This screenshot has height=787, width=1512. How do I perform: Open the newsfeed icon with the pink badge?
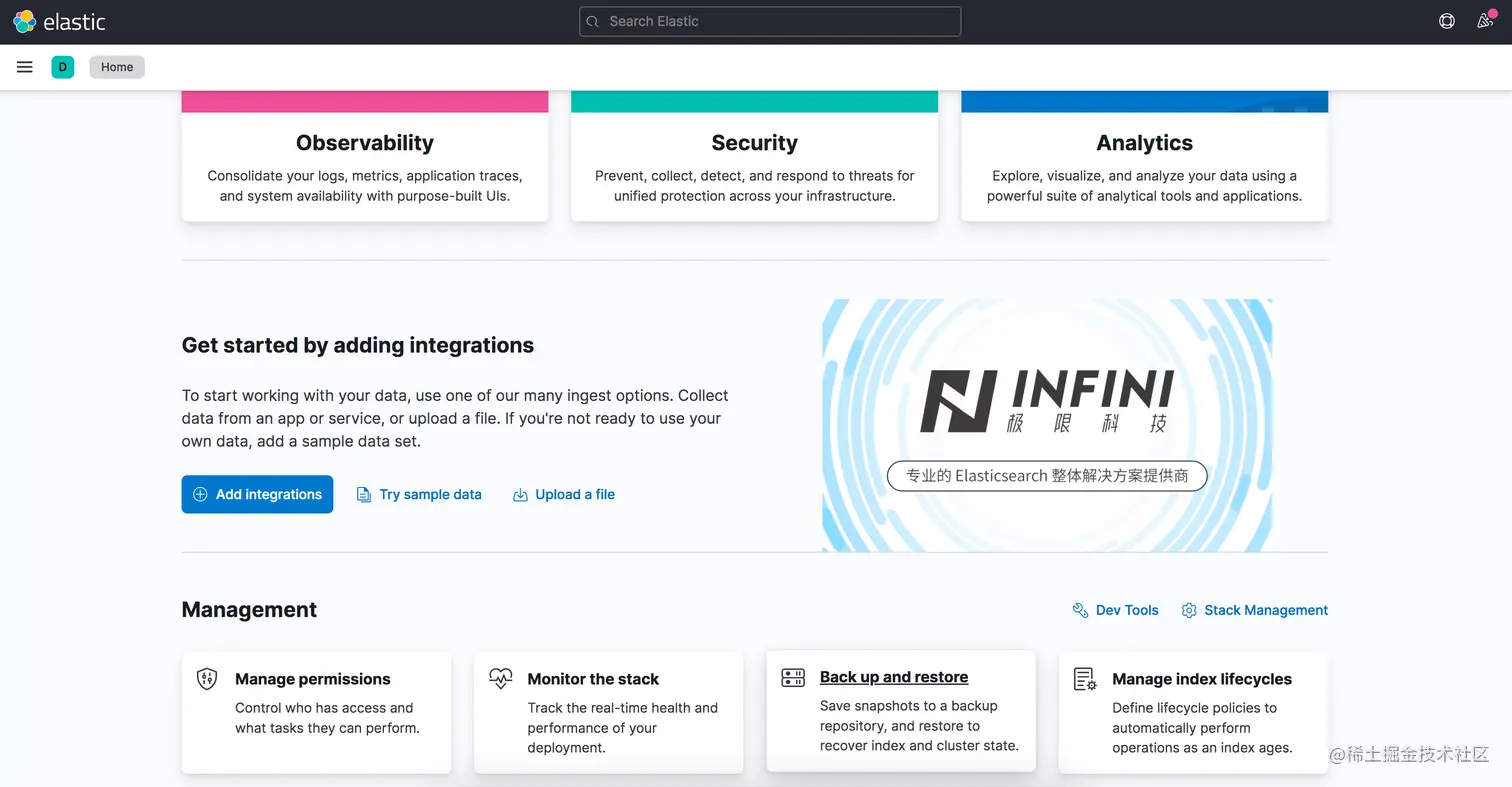(x=1486, y=21)
